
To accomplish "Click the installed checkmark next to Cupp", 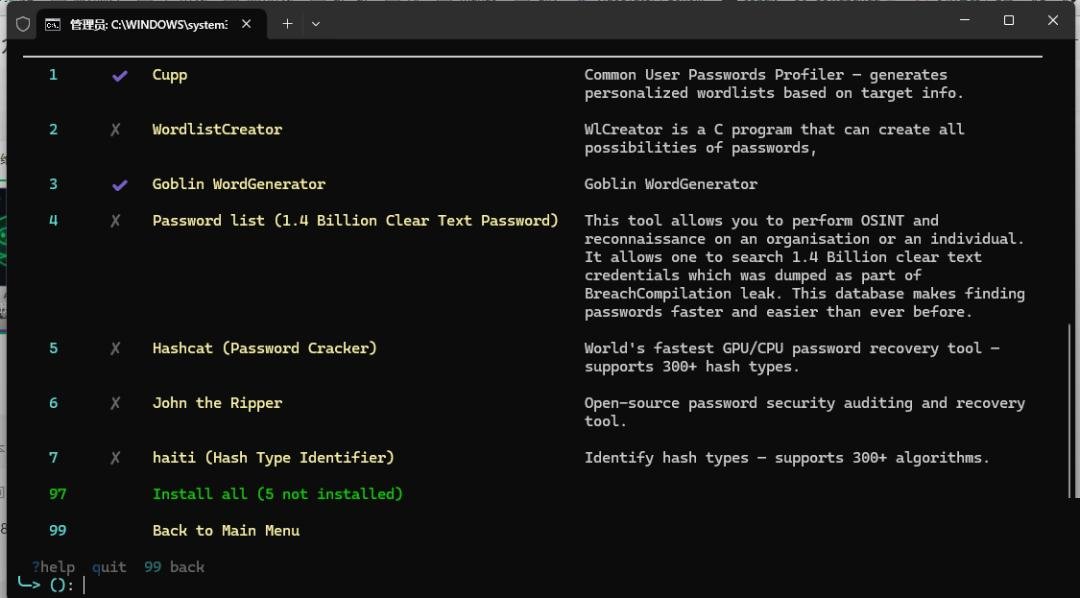I will 119,76.
